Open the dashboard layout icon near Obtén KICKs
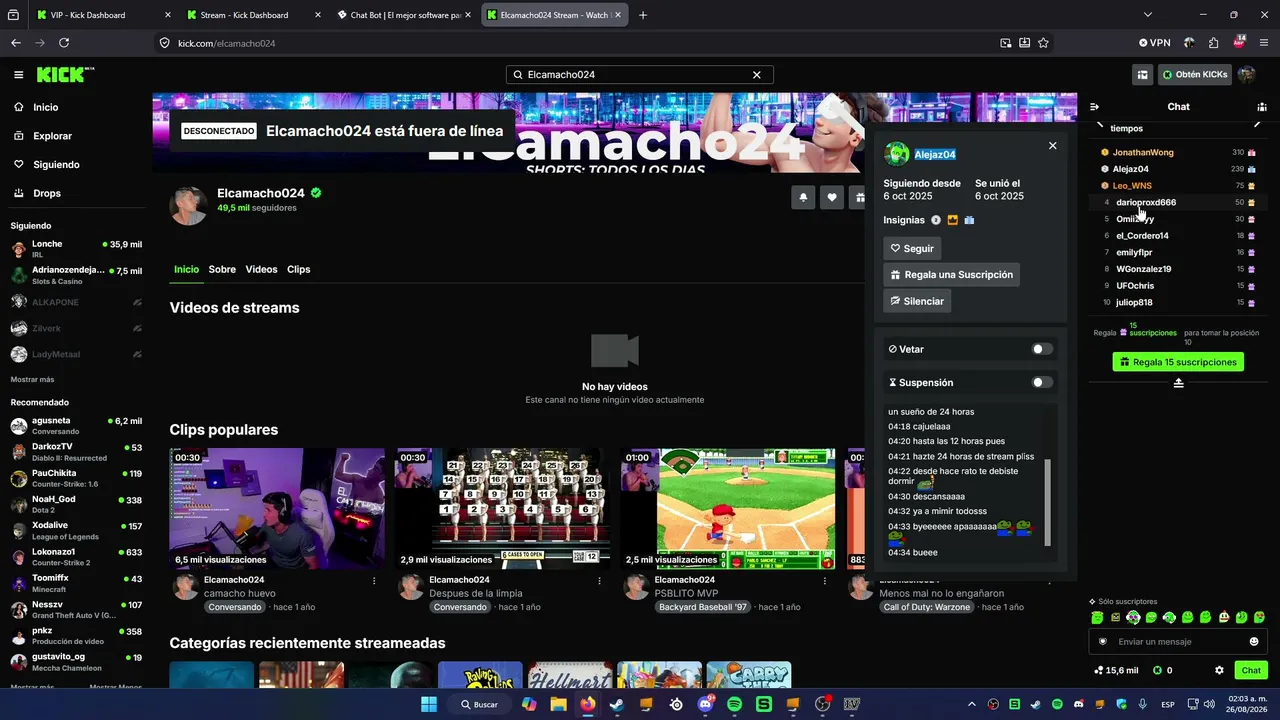The height and width of the screenshot is (720, 1280). (x=1142, y=75)
